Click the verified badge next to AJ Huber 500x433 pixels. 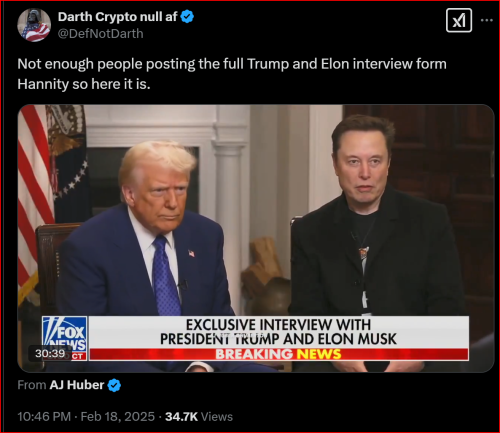pyautogui.click(x=114, y=385)
